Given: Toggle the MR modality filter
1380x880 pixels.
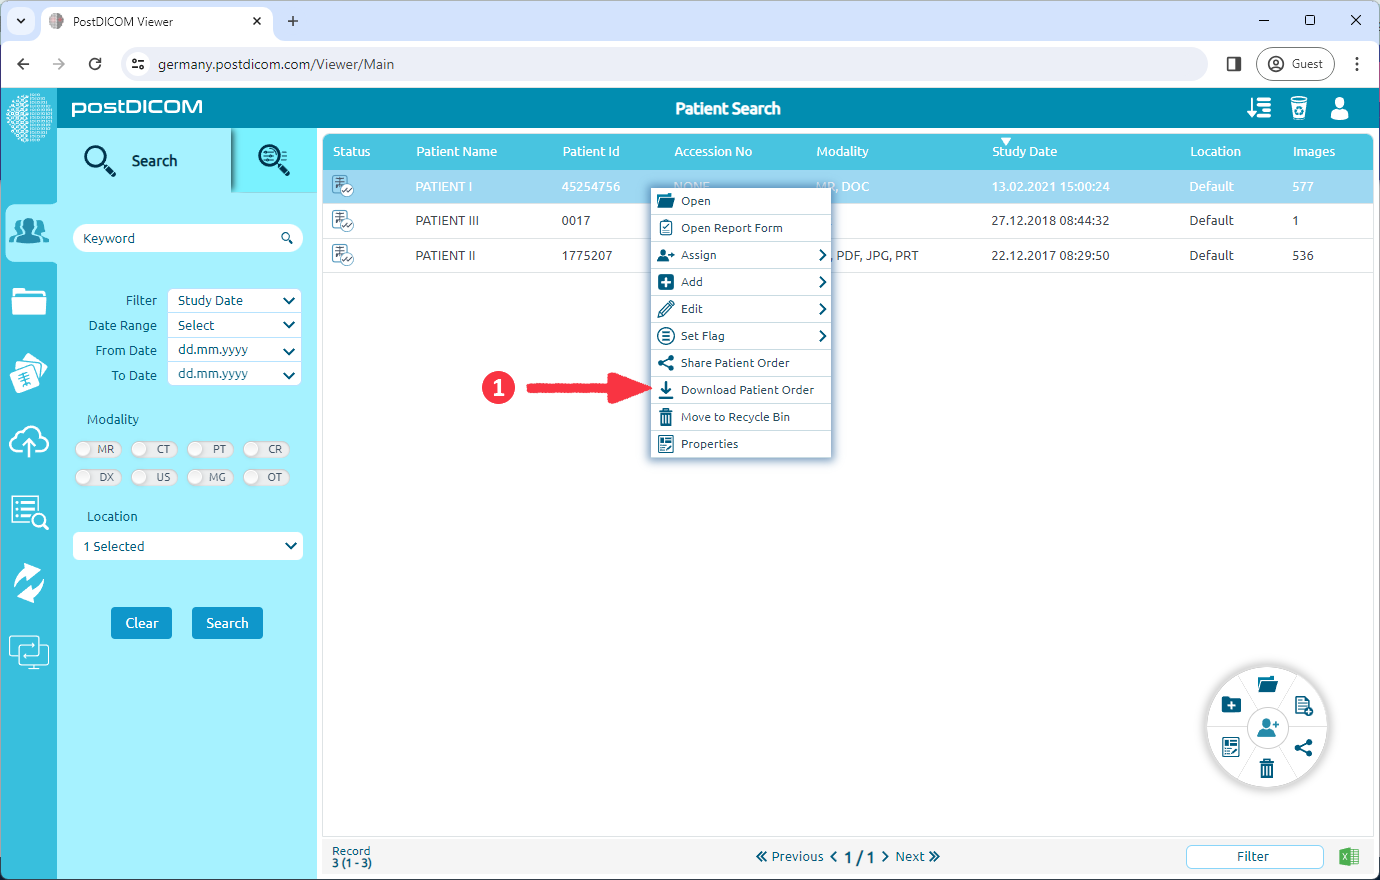Looking at the screenshot, I should coord(97,449).
